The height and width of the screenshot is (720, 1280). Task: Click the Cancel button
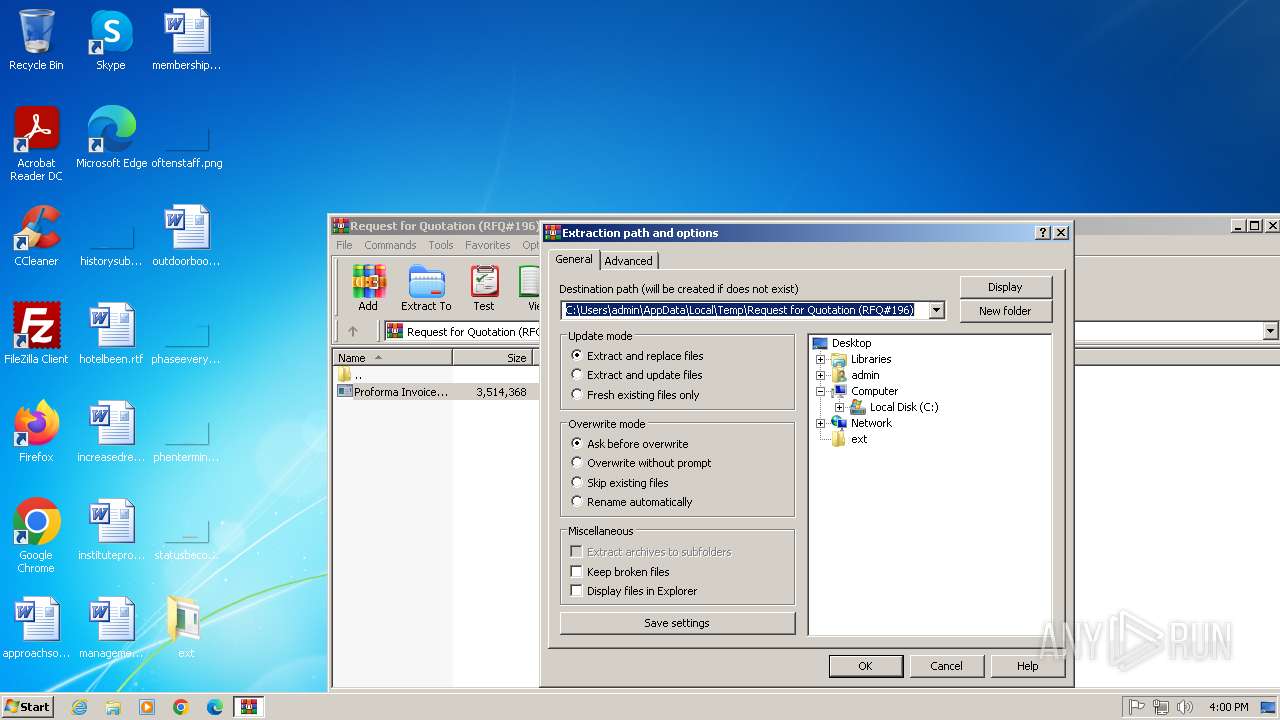(x=946, y=666)
